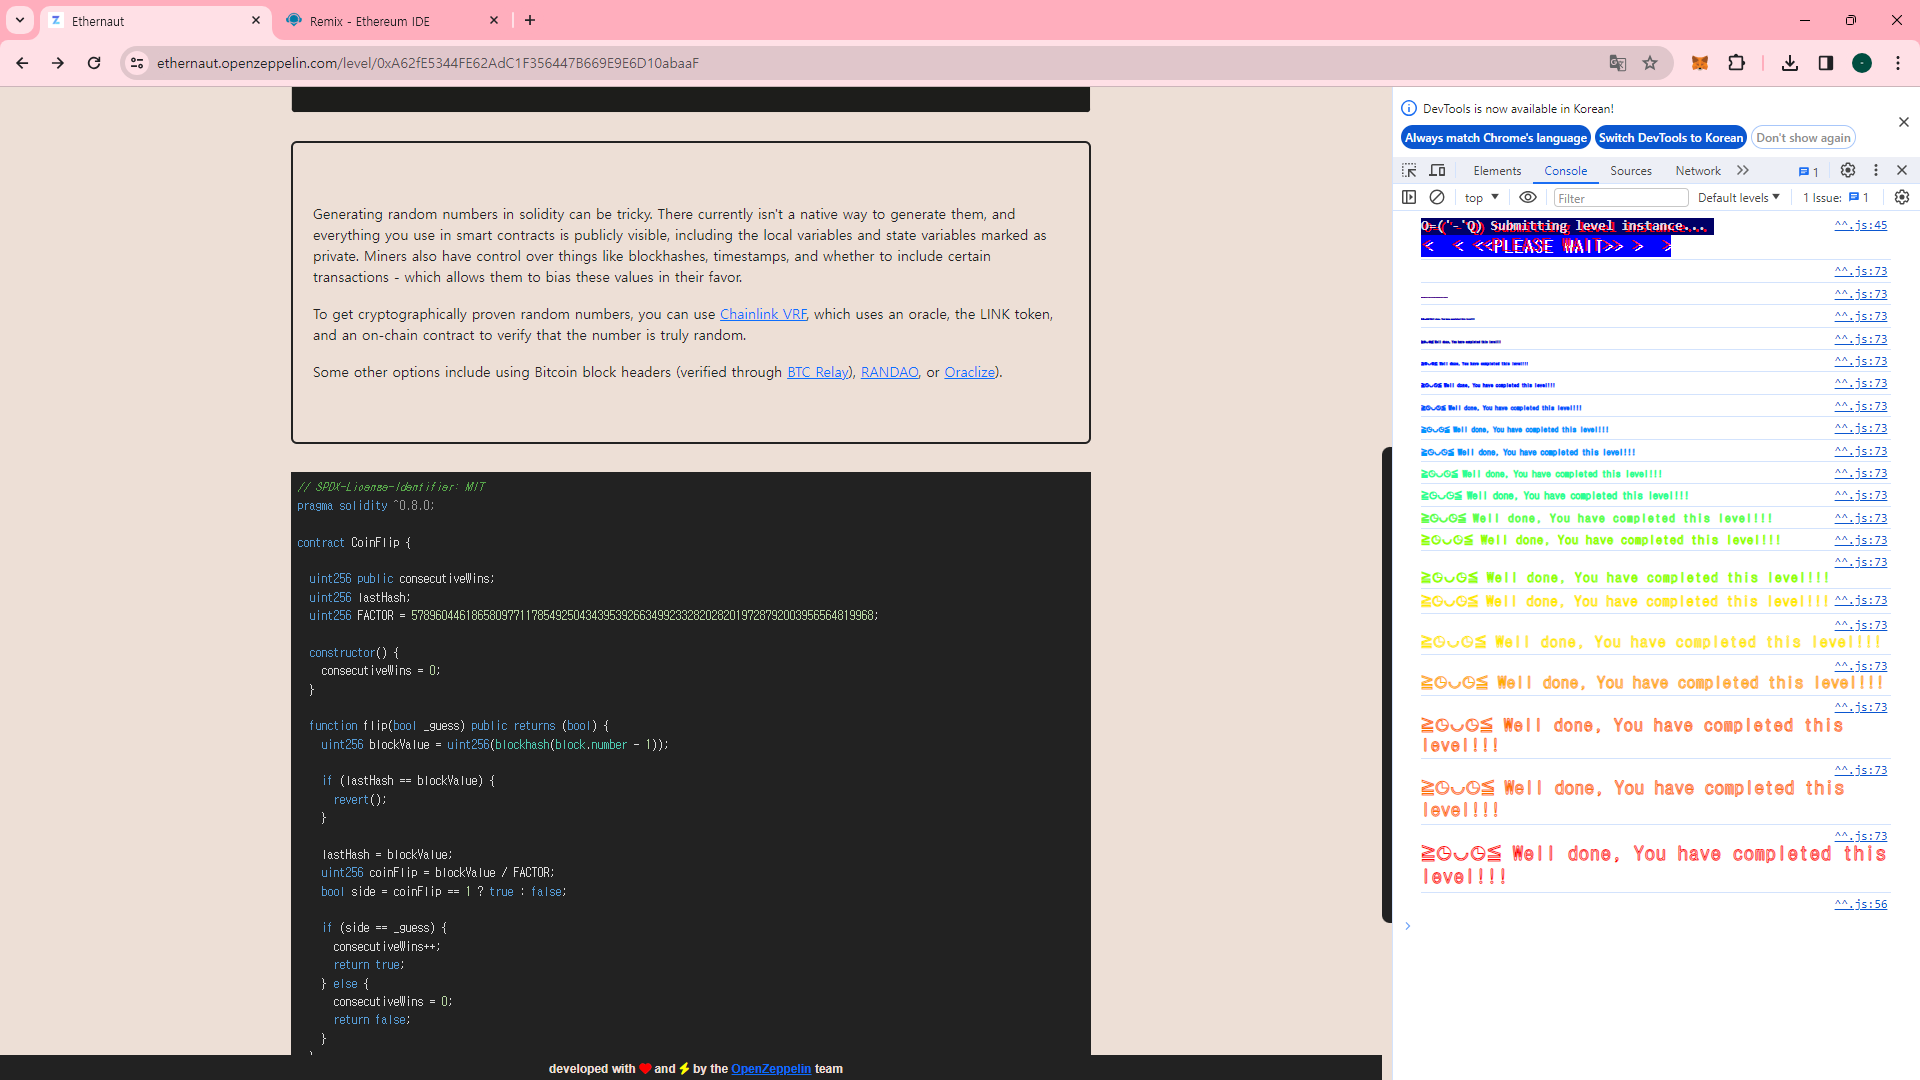The height and width of the screenshot is (1080, 1920).
Task: Select the Ethernaut browser tab
Action: coord(155,21)
